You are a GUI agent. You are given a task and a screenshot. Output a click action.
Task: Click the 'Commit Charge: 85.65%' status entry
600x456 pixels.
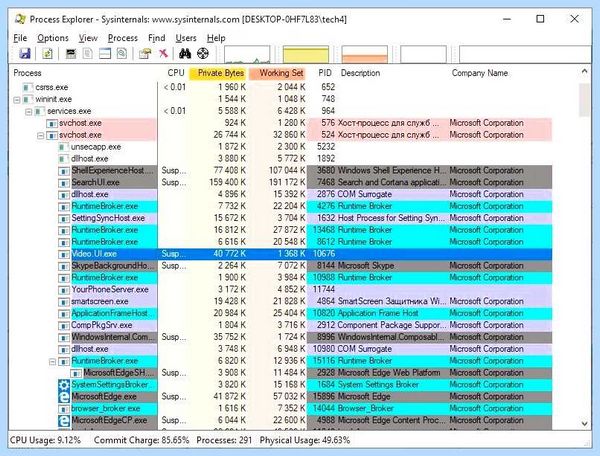click(141, 440)
